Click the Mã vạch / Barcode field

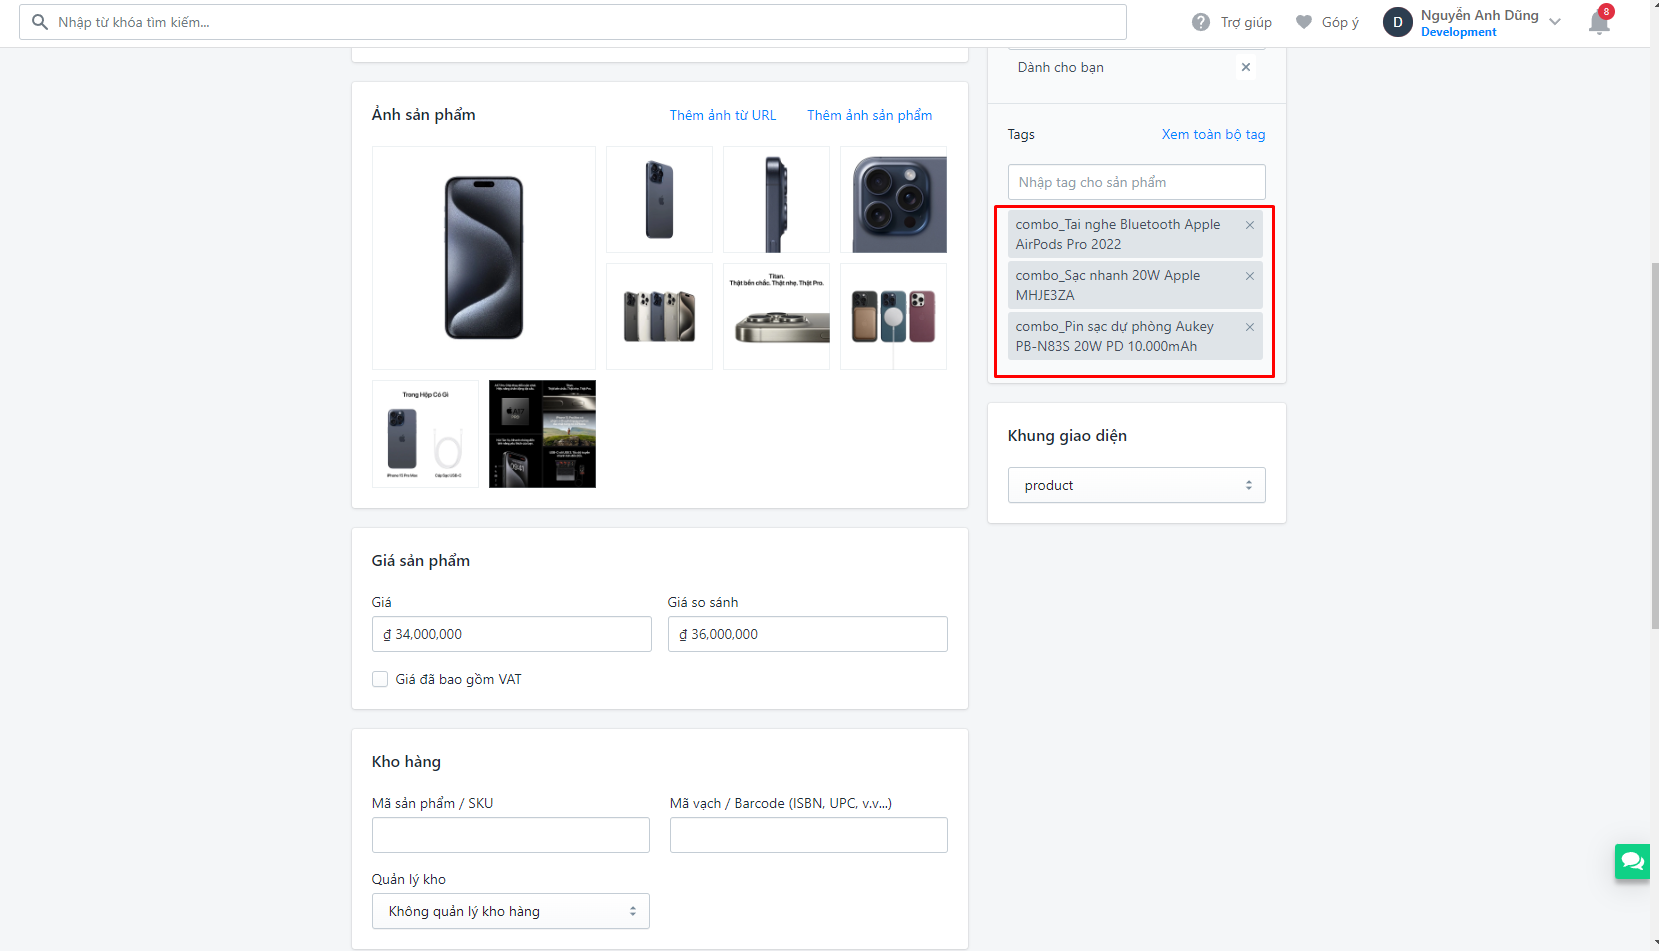809,835
